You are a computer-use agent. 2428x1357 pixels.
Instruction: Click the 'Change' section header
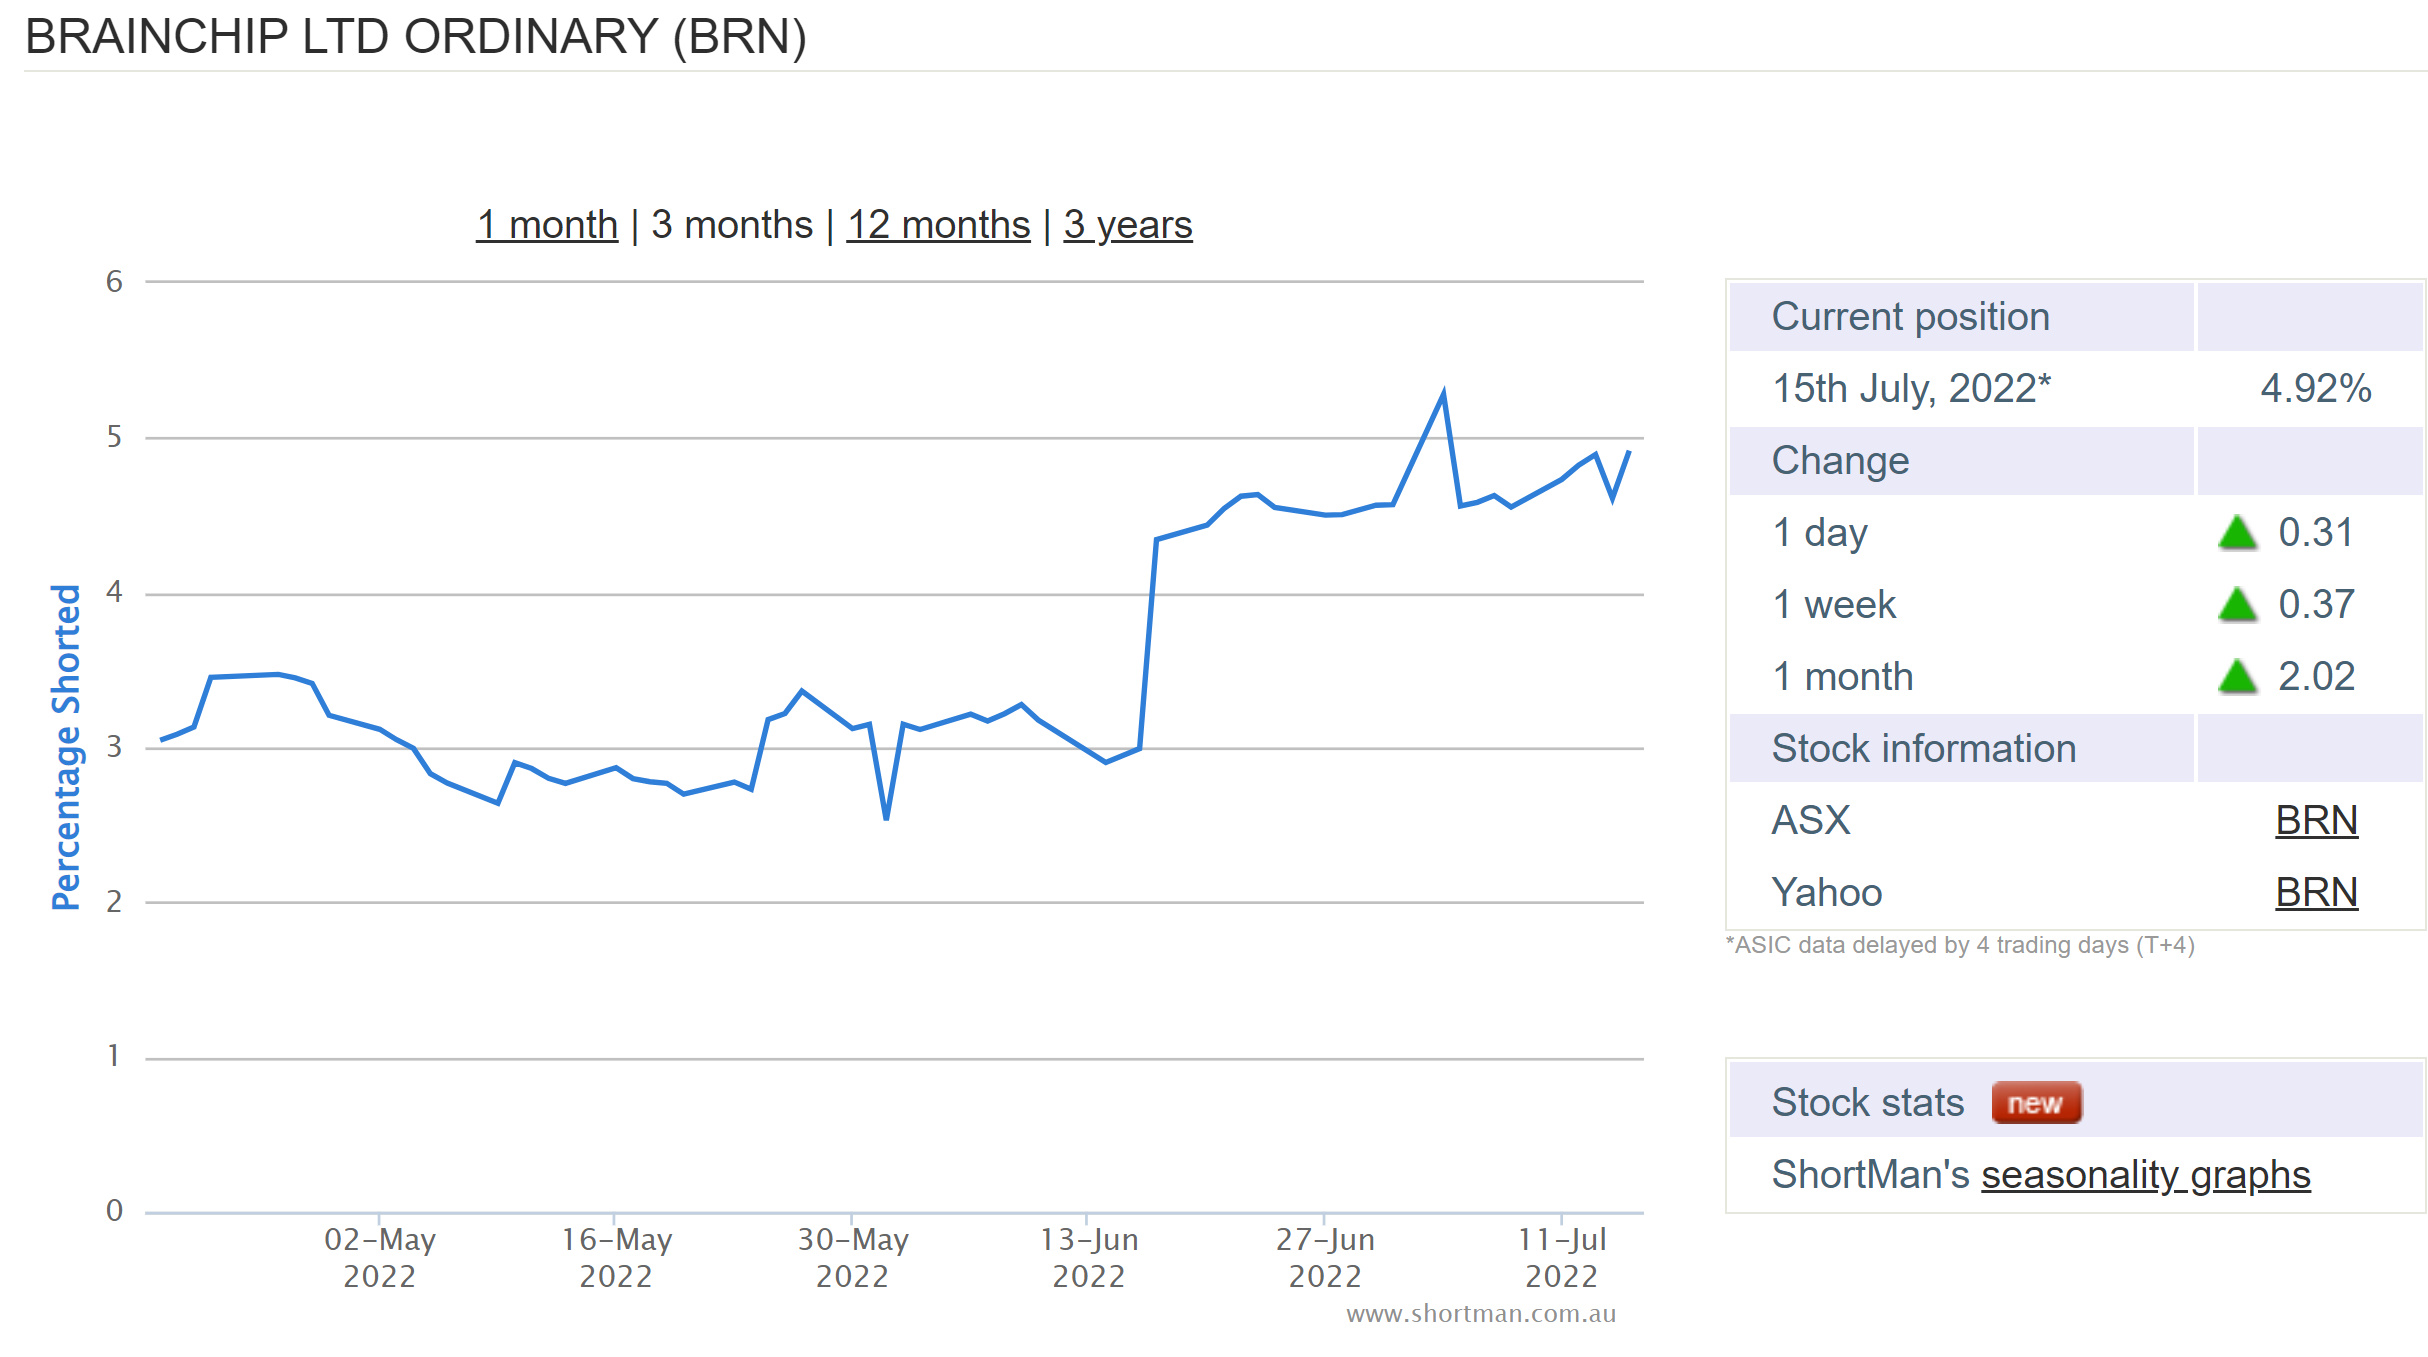tap(1840, 461)
